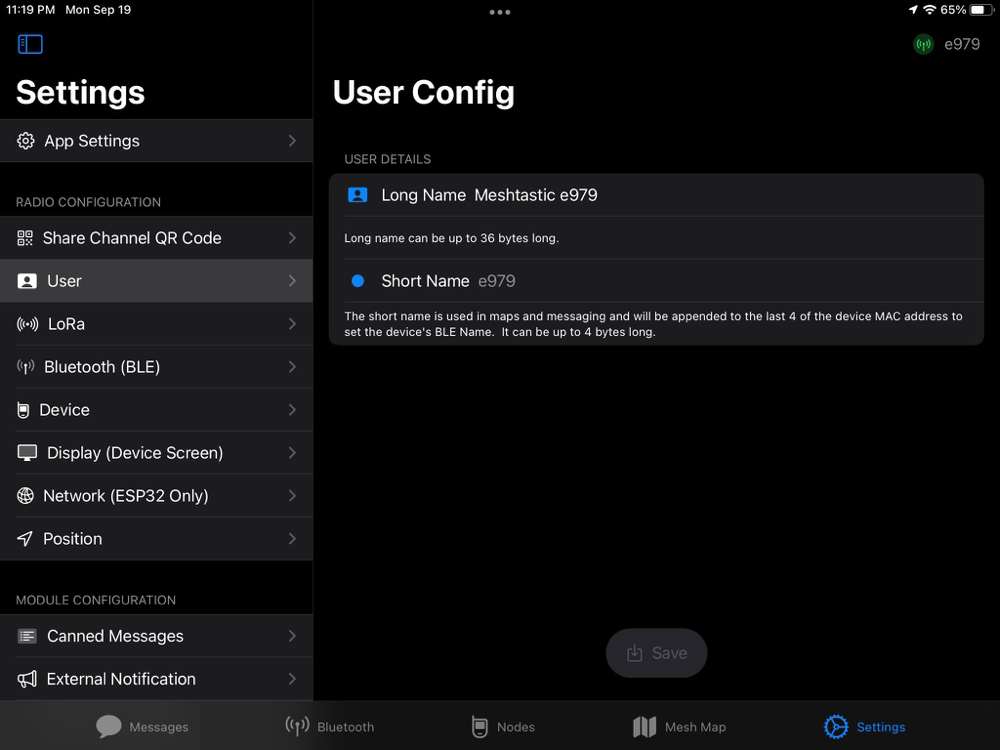Switch to the Nodes tab
This screenshot has height=750, width=1000.
[x=503, y=726]
